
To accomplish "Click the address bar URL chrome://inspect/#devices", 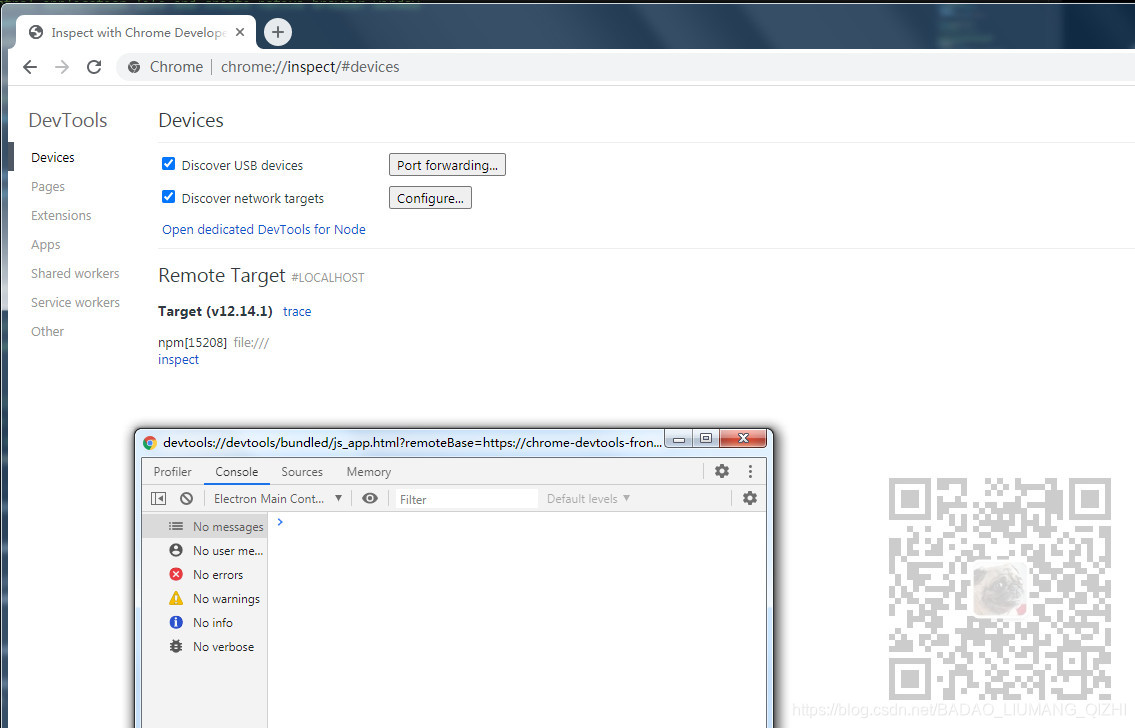I will click(x=310, y=67).
